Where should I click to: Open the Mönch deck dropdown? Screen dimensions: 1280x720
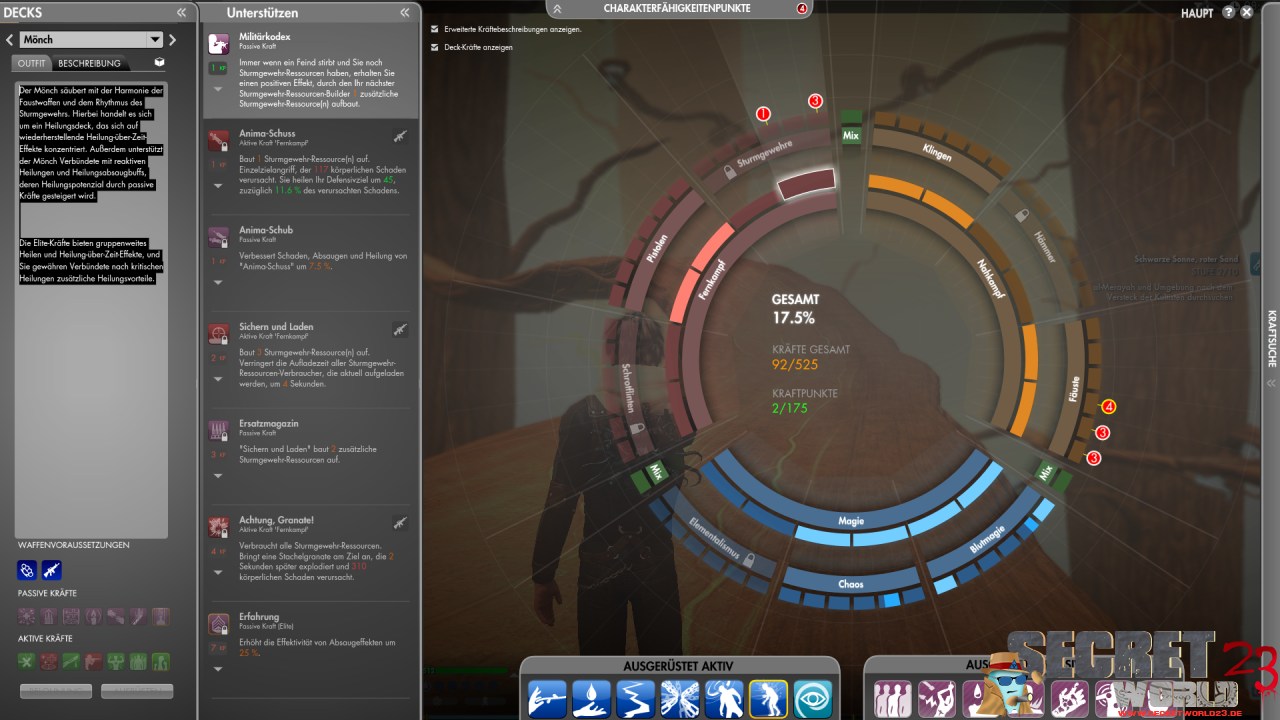(x=154, y=40)
